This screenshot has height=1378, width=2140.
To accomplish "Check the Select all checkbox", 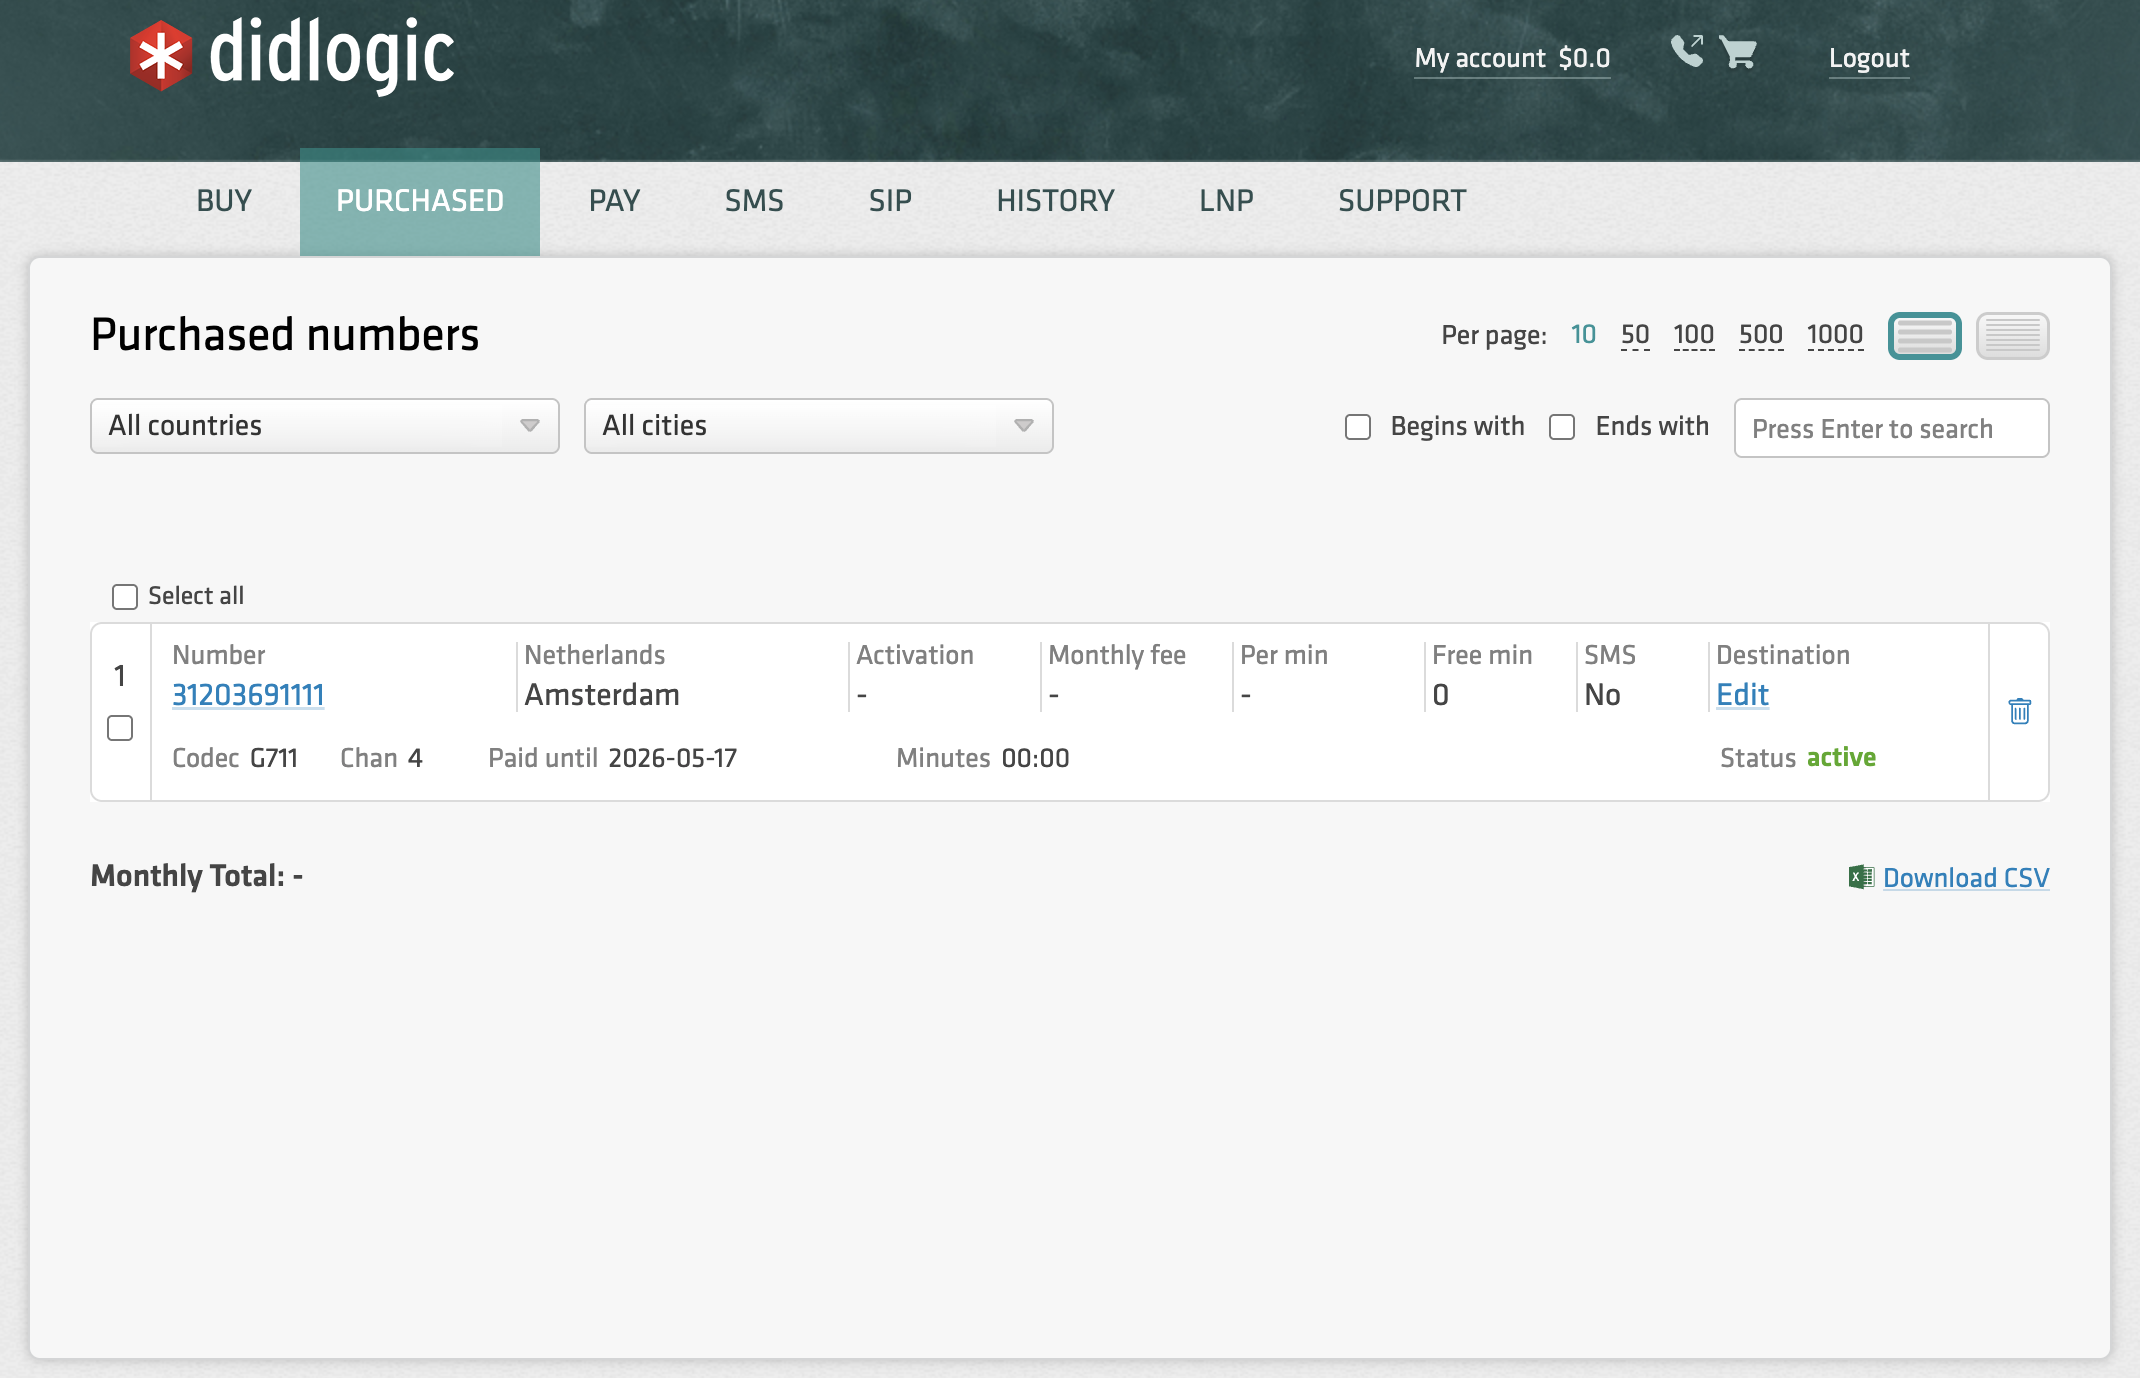I will click(125, 597).
